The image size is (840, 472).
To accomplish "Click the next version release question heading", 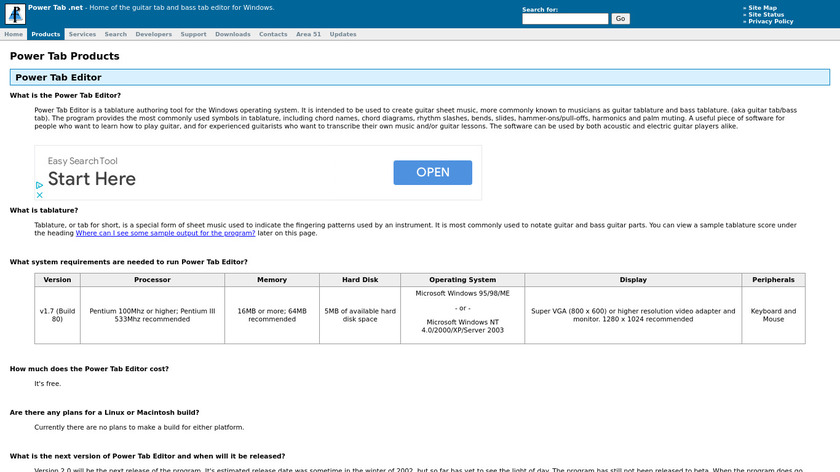I will coord(147,456).
